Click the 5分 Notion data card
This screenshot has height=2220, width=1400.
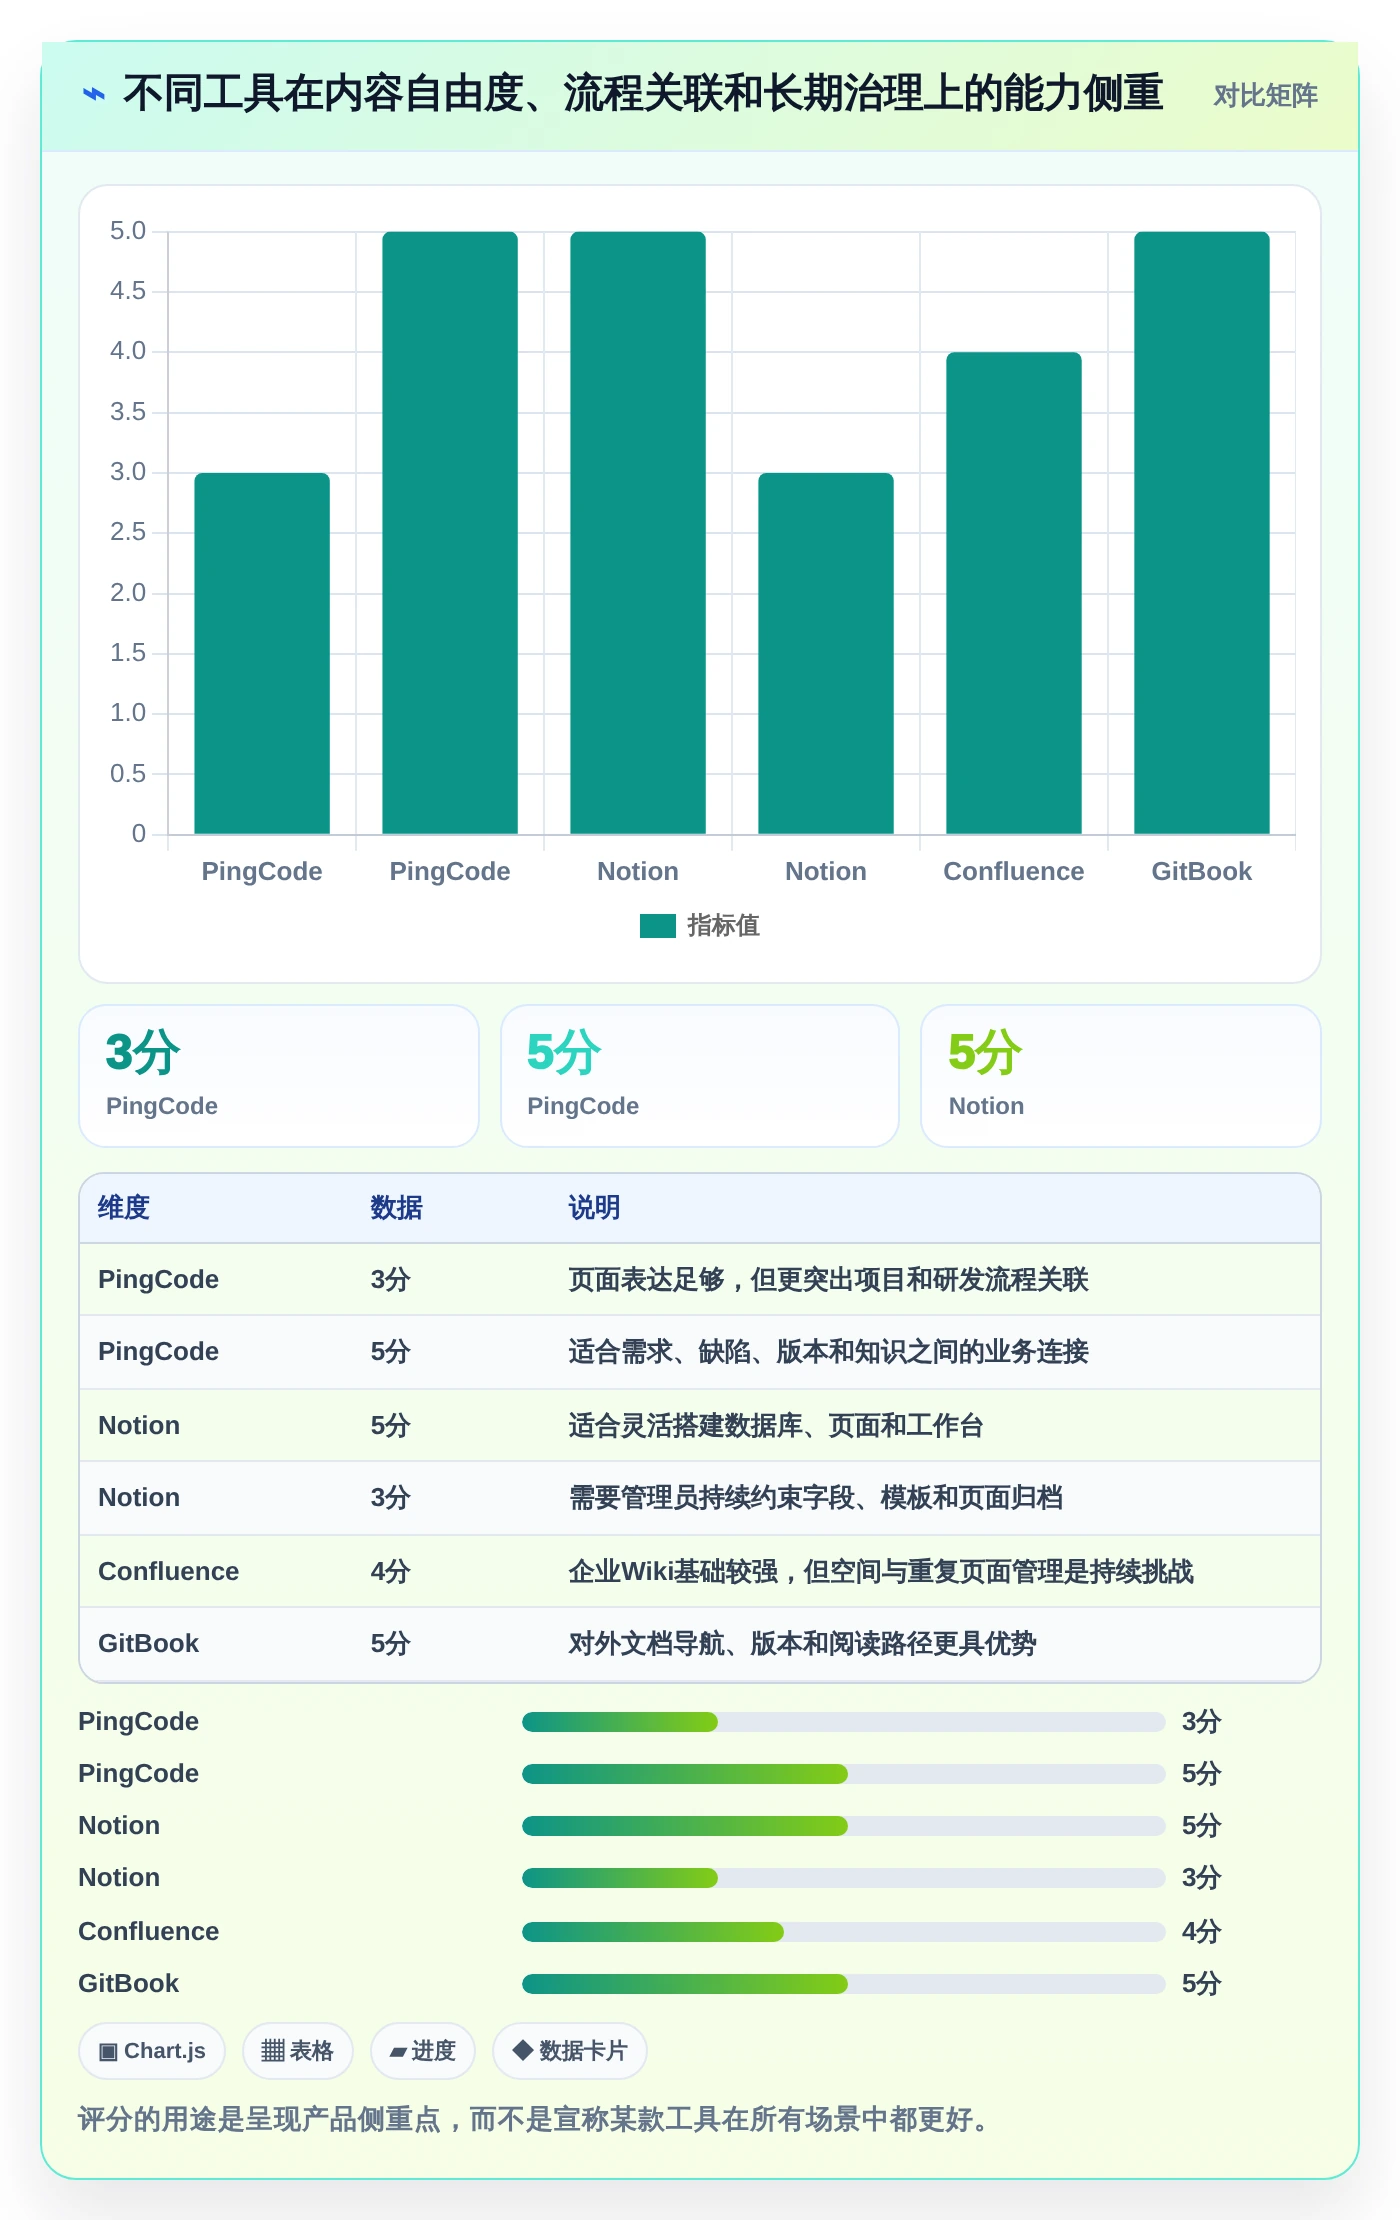click(1121, 1076)
